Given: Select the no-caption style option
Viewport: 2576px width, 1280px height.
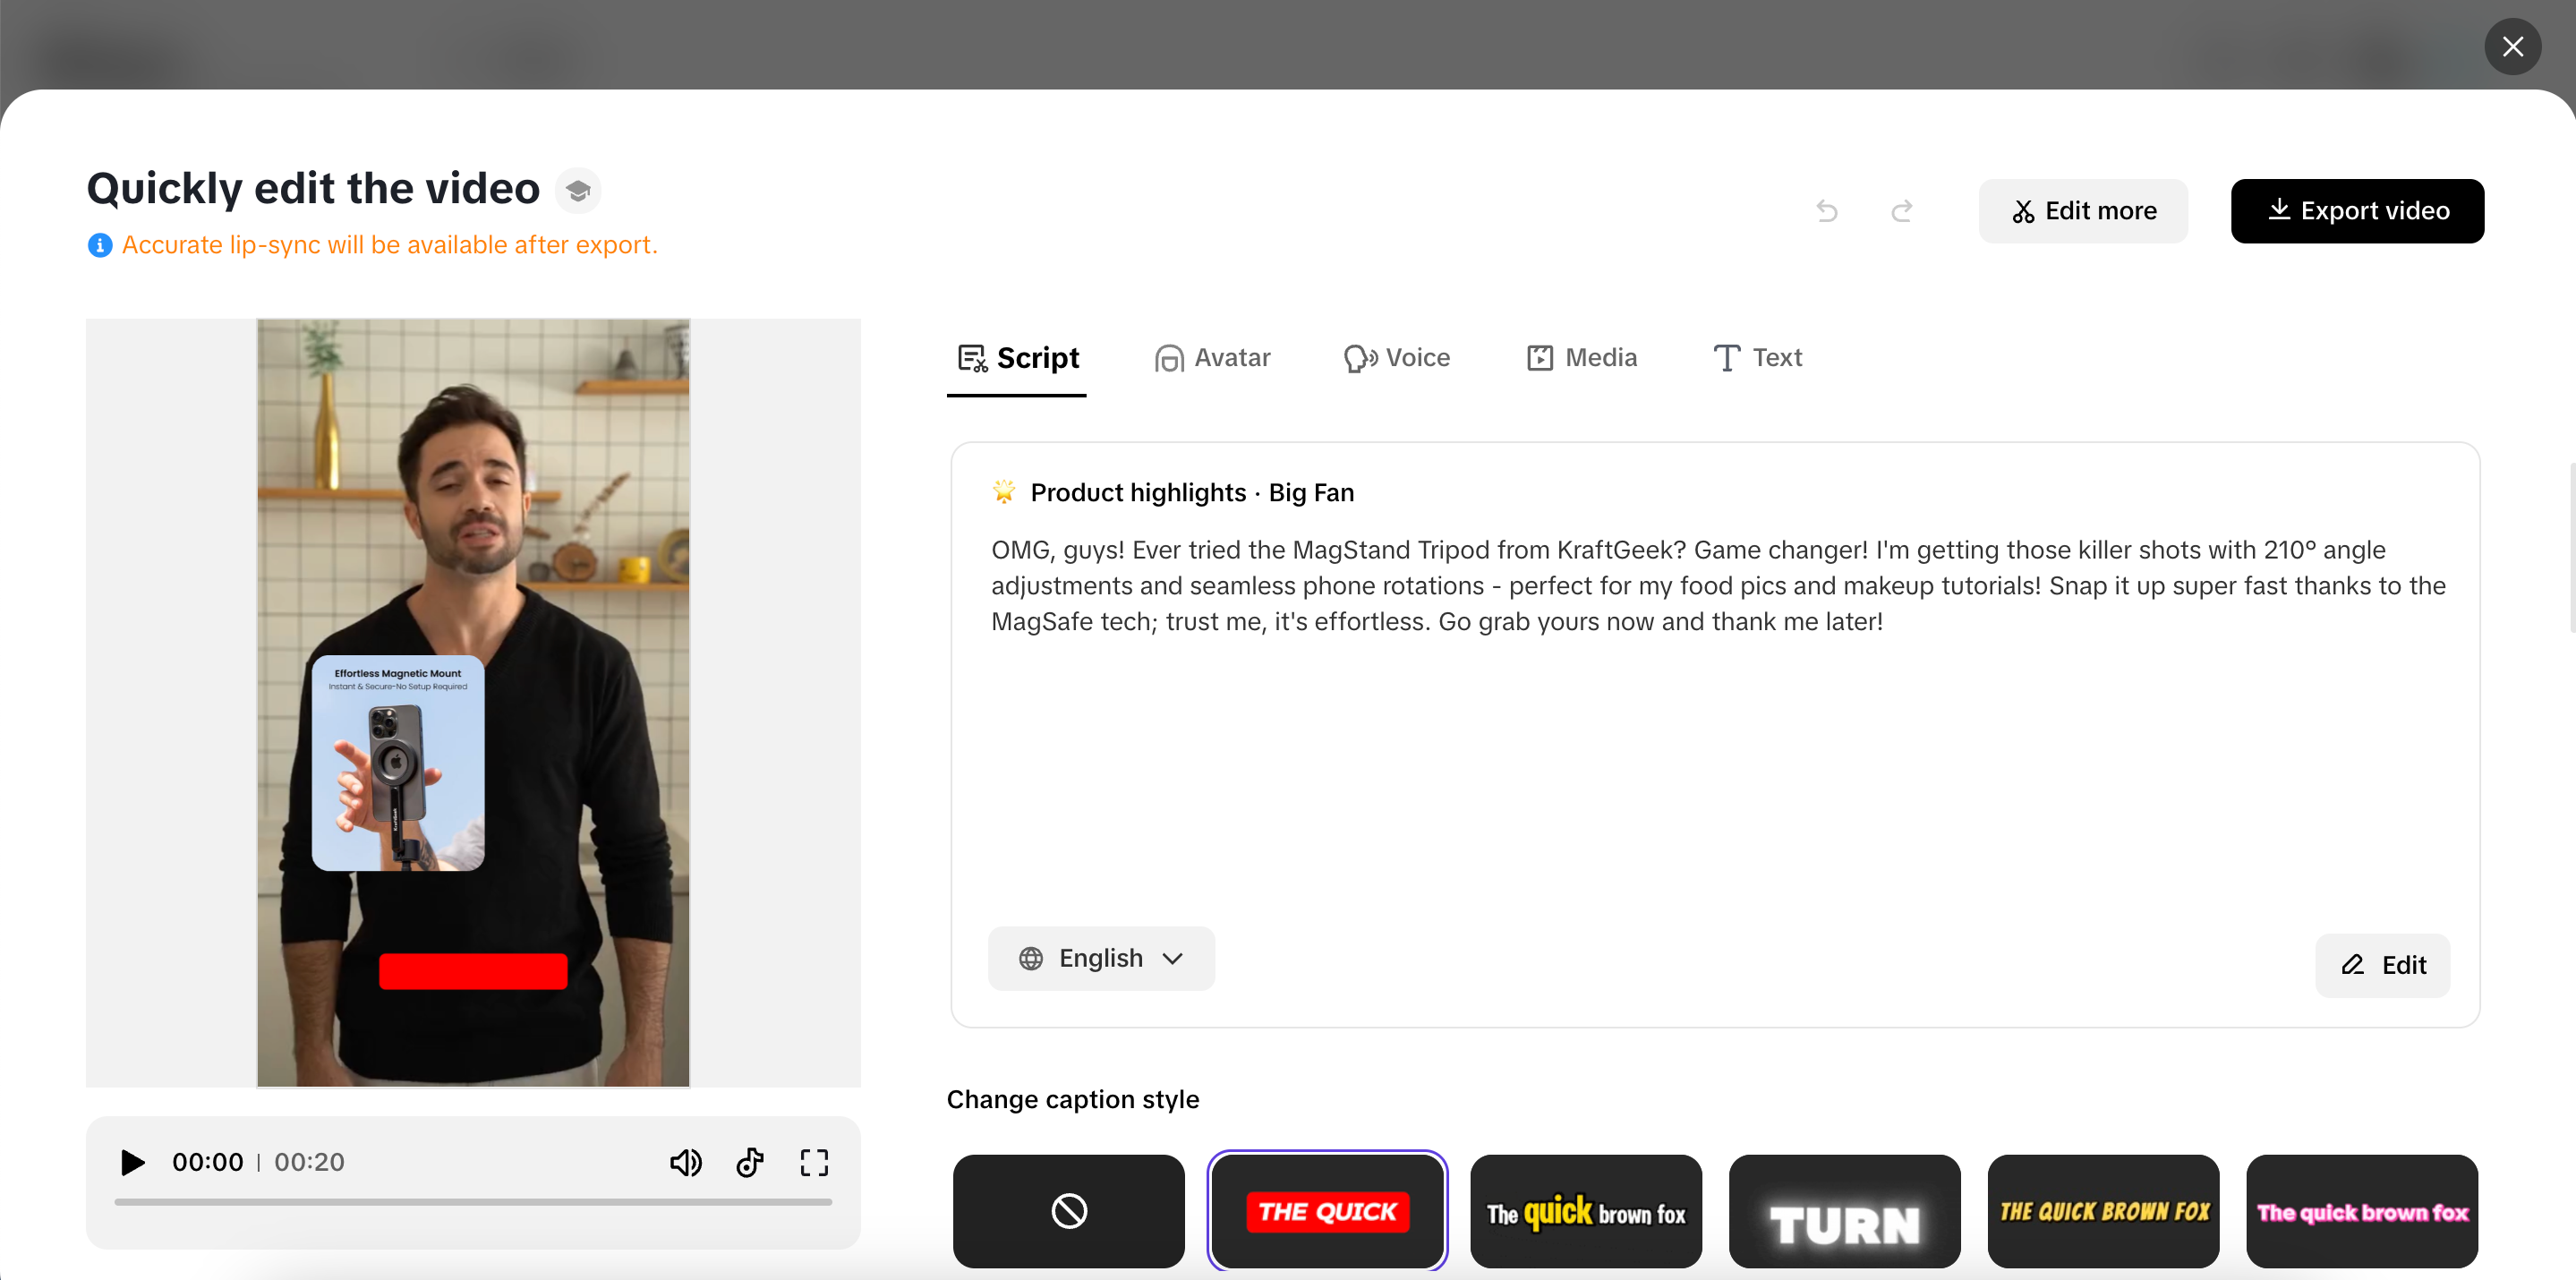Looking at the screenshot, I should coord(1068,1211).
